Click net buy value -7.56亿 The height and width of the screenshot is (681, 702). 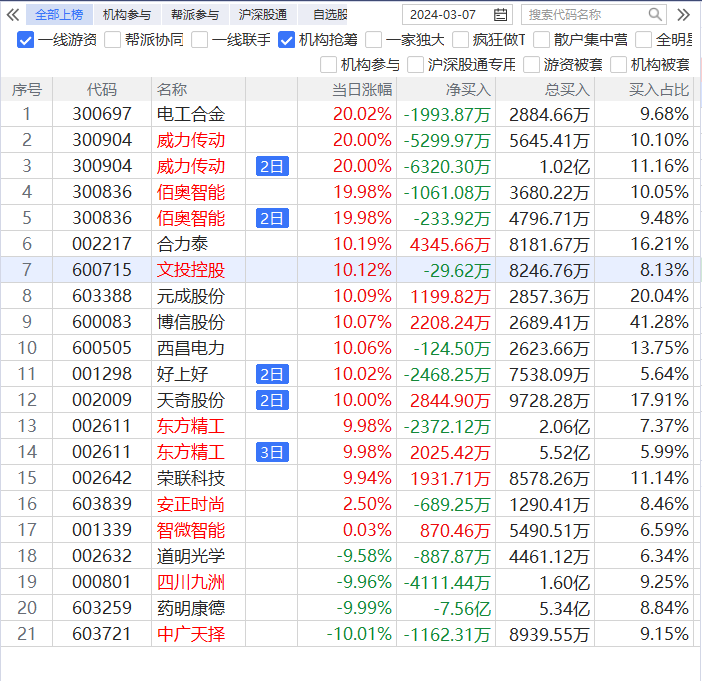462,608
